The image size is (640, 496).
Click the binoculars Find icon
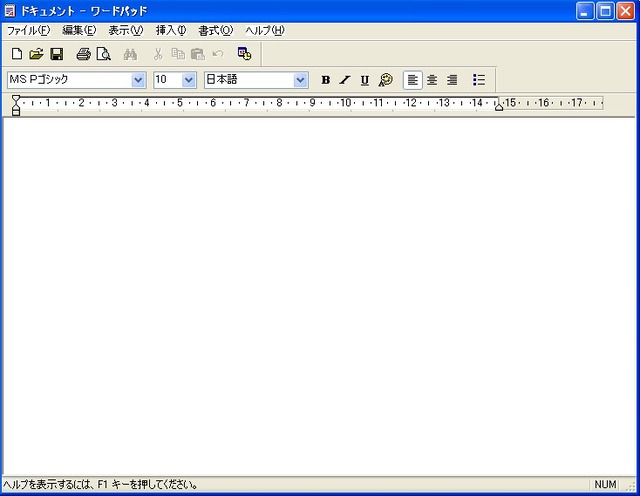pos(130,53)
